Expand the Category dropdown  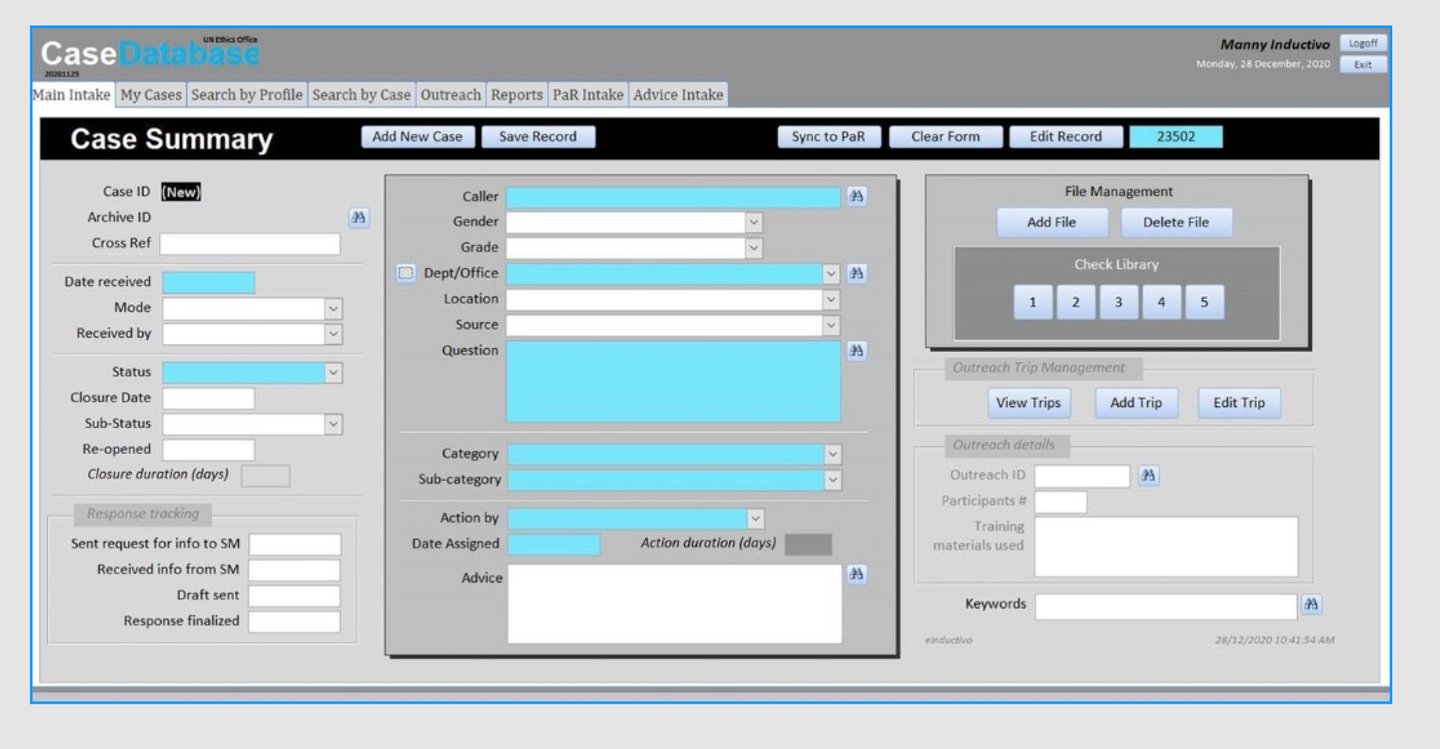[832, 454]
